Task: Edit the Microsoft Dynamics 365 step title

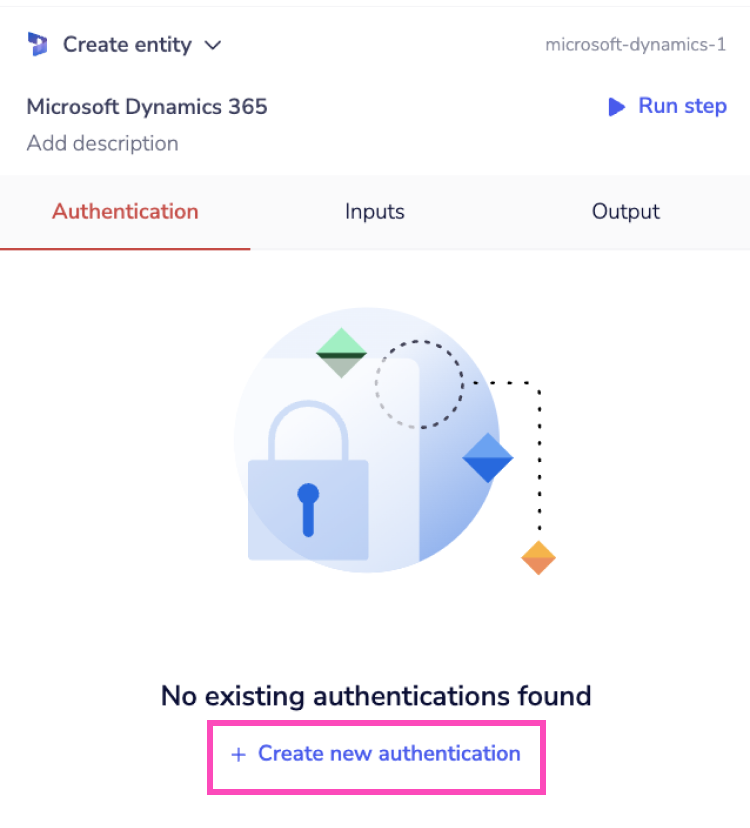Action: 147,106
